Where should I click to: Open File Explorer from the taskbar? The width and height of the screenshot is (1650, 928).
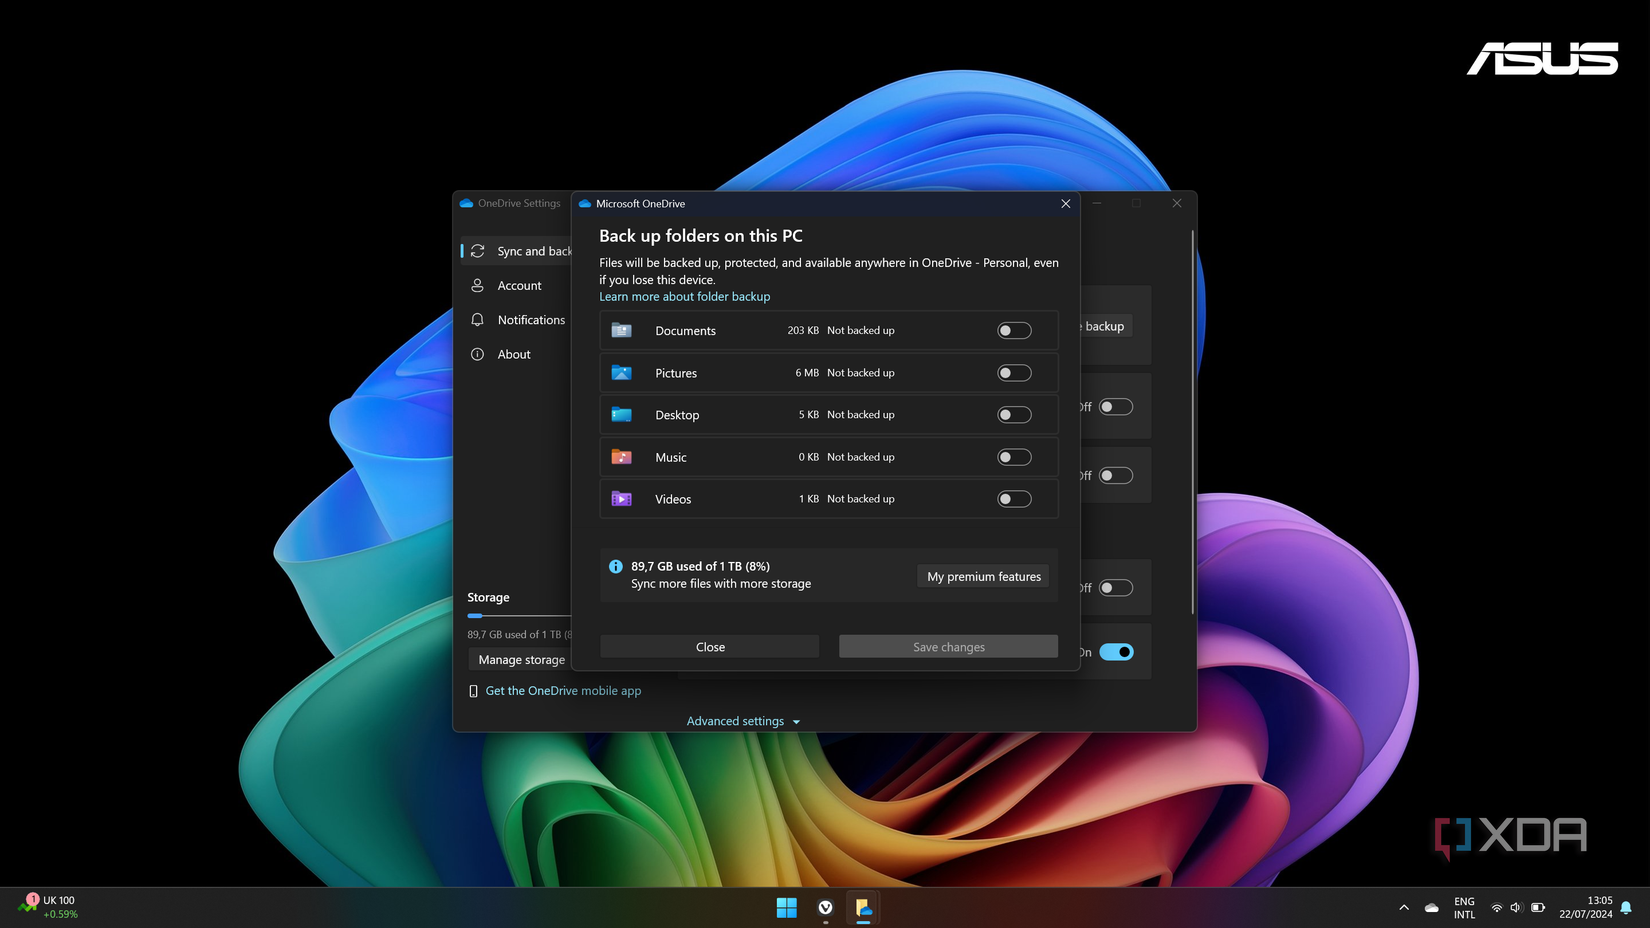point(863,908)
